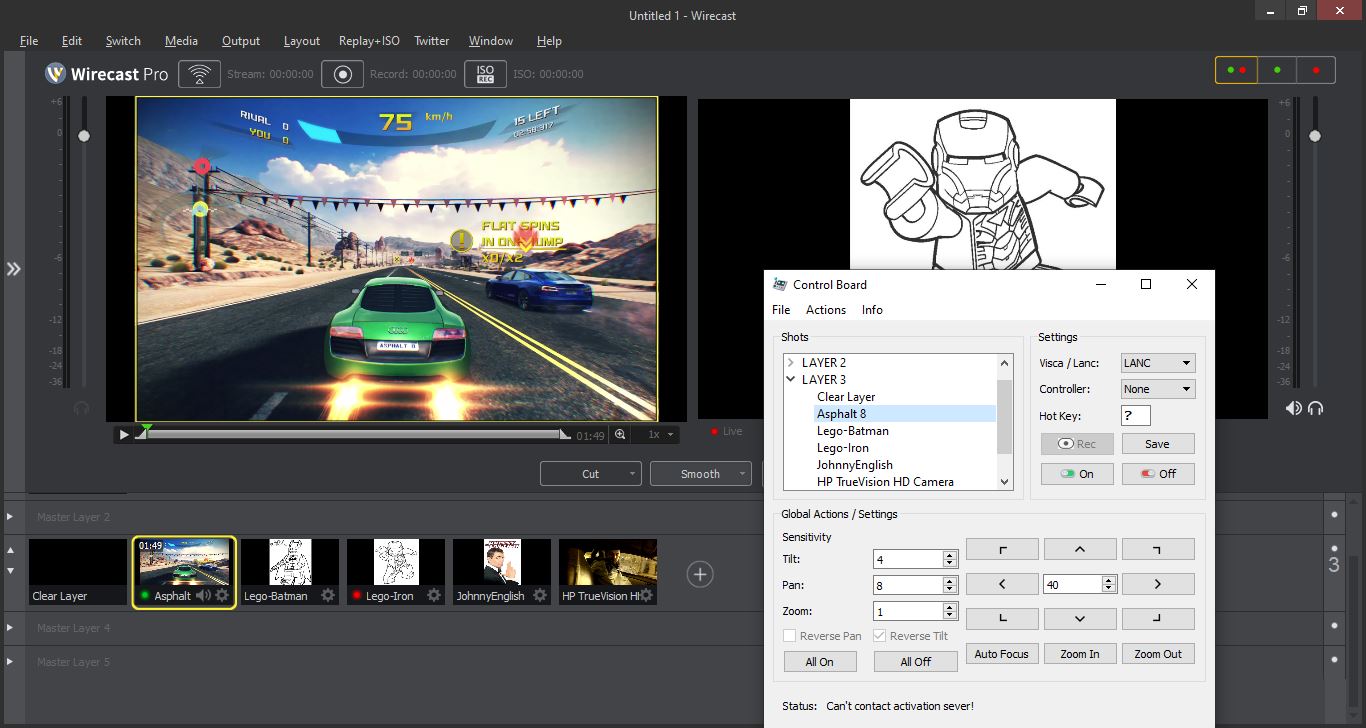The image size is (1366, 728).
Task: Click the Zoom In button
Action: click(x=1080, y=654)
